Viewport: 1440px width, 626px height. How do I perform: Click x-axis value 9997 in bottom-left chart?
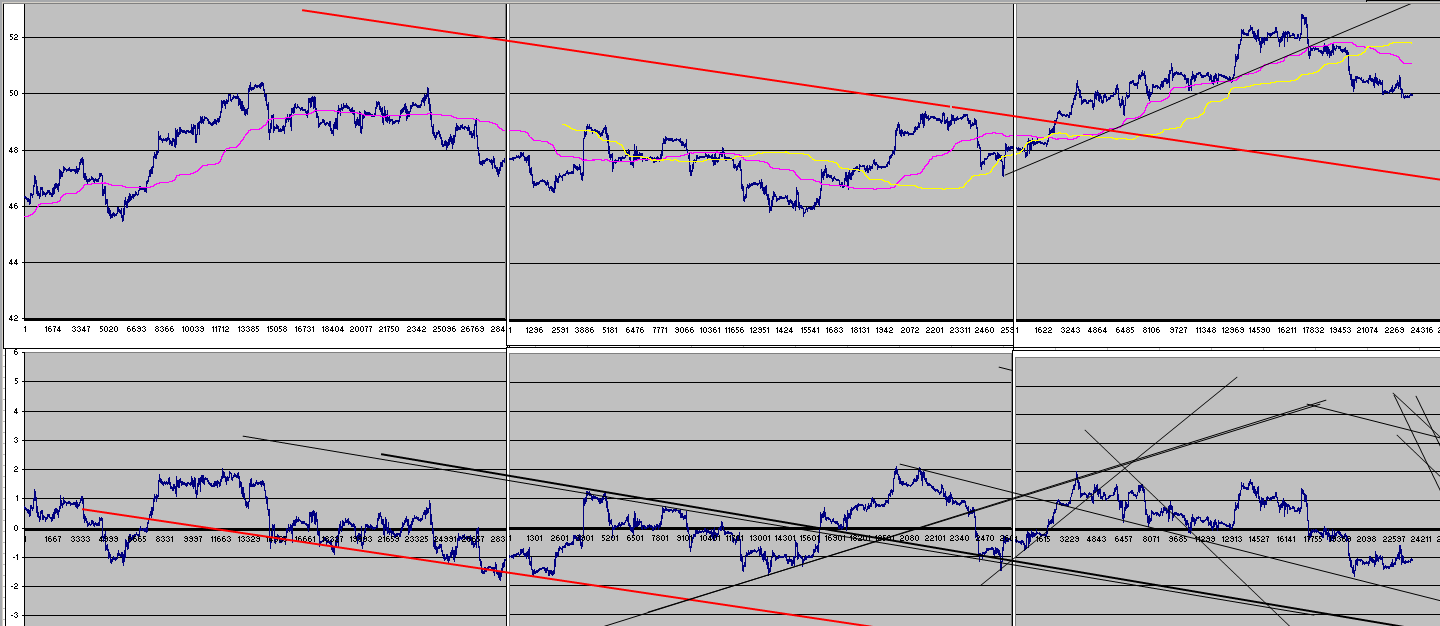click(x=193, y=538)
